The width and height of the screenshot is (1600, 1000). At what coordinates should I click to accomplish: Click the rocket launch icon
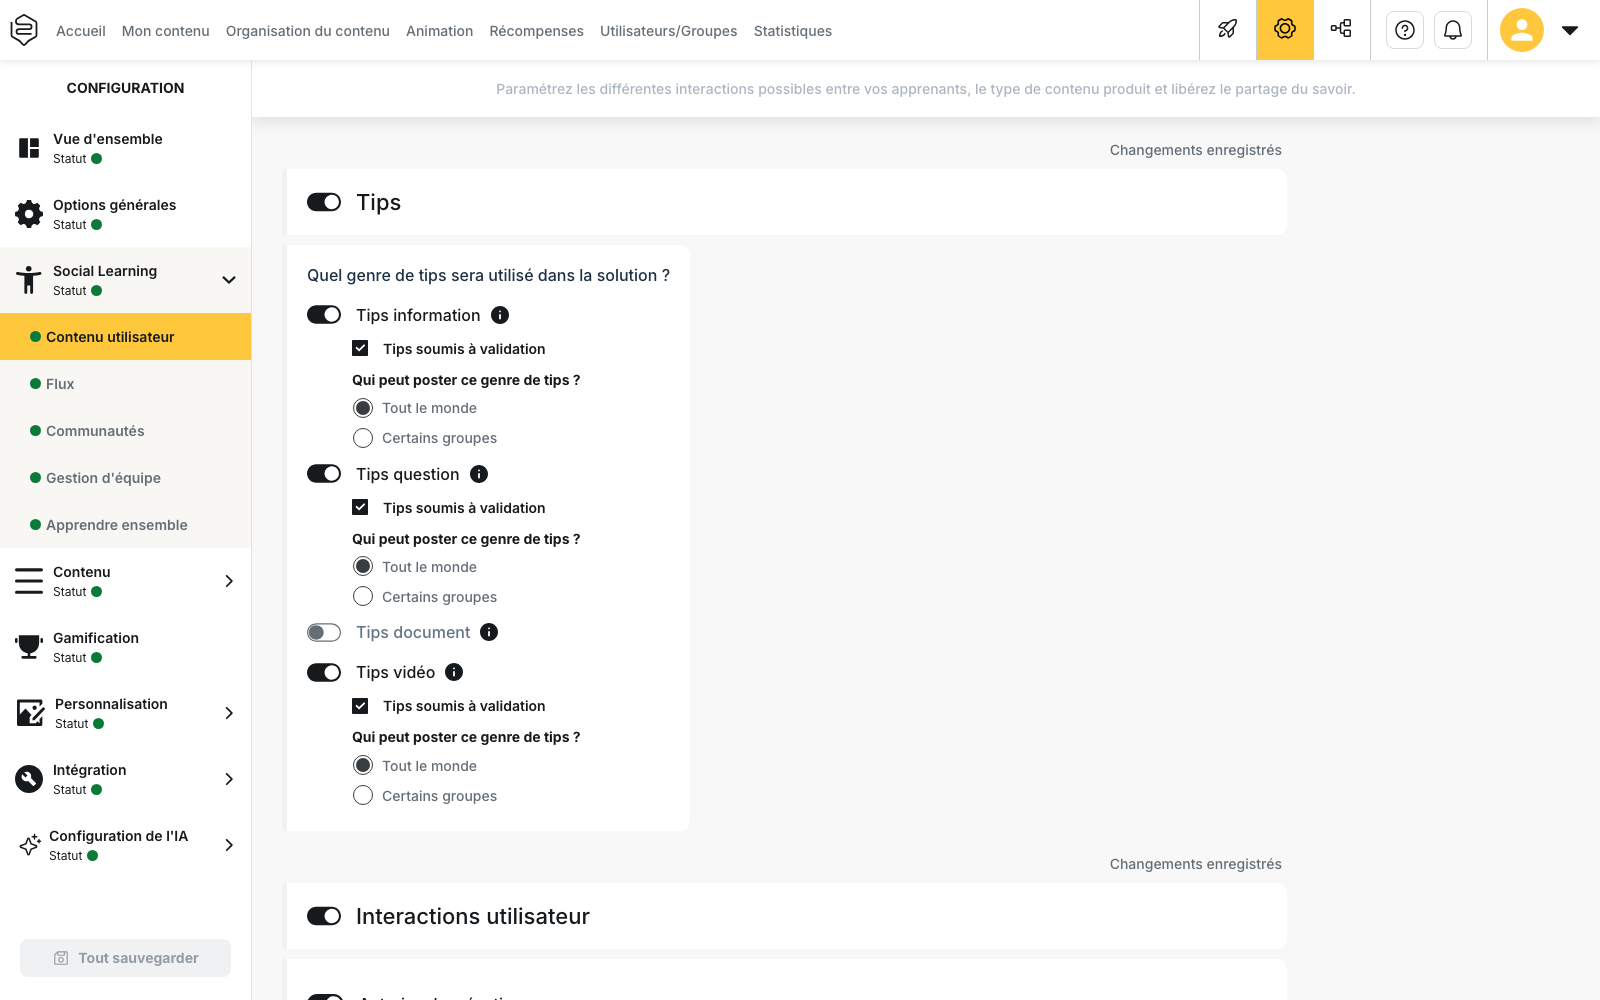[x=1228, y=30]
